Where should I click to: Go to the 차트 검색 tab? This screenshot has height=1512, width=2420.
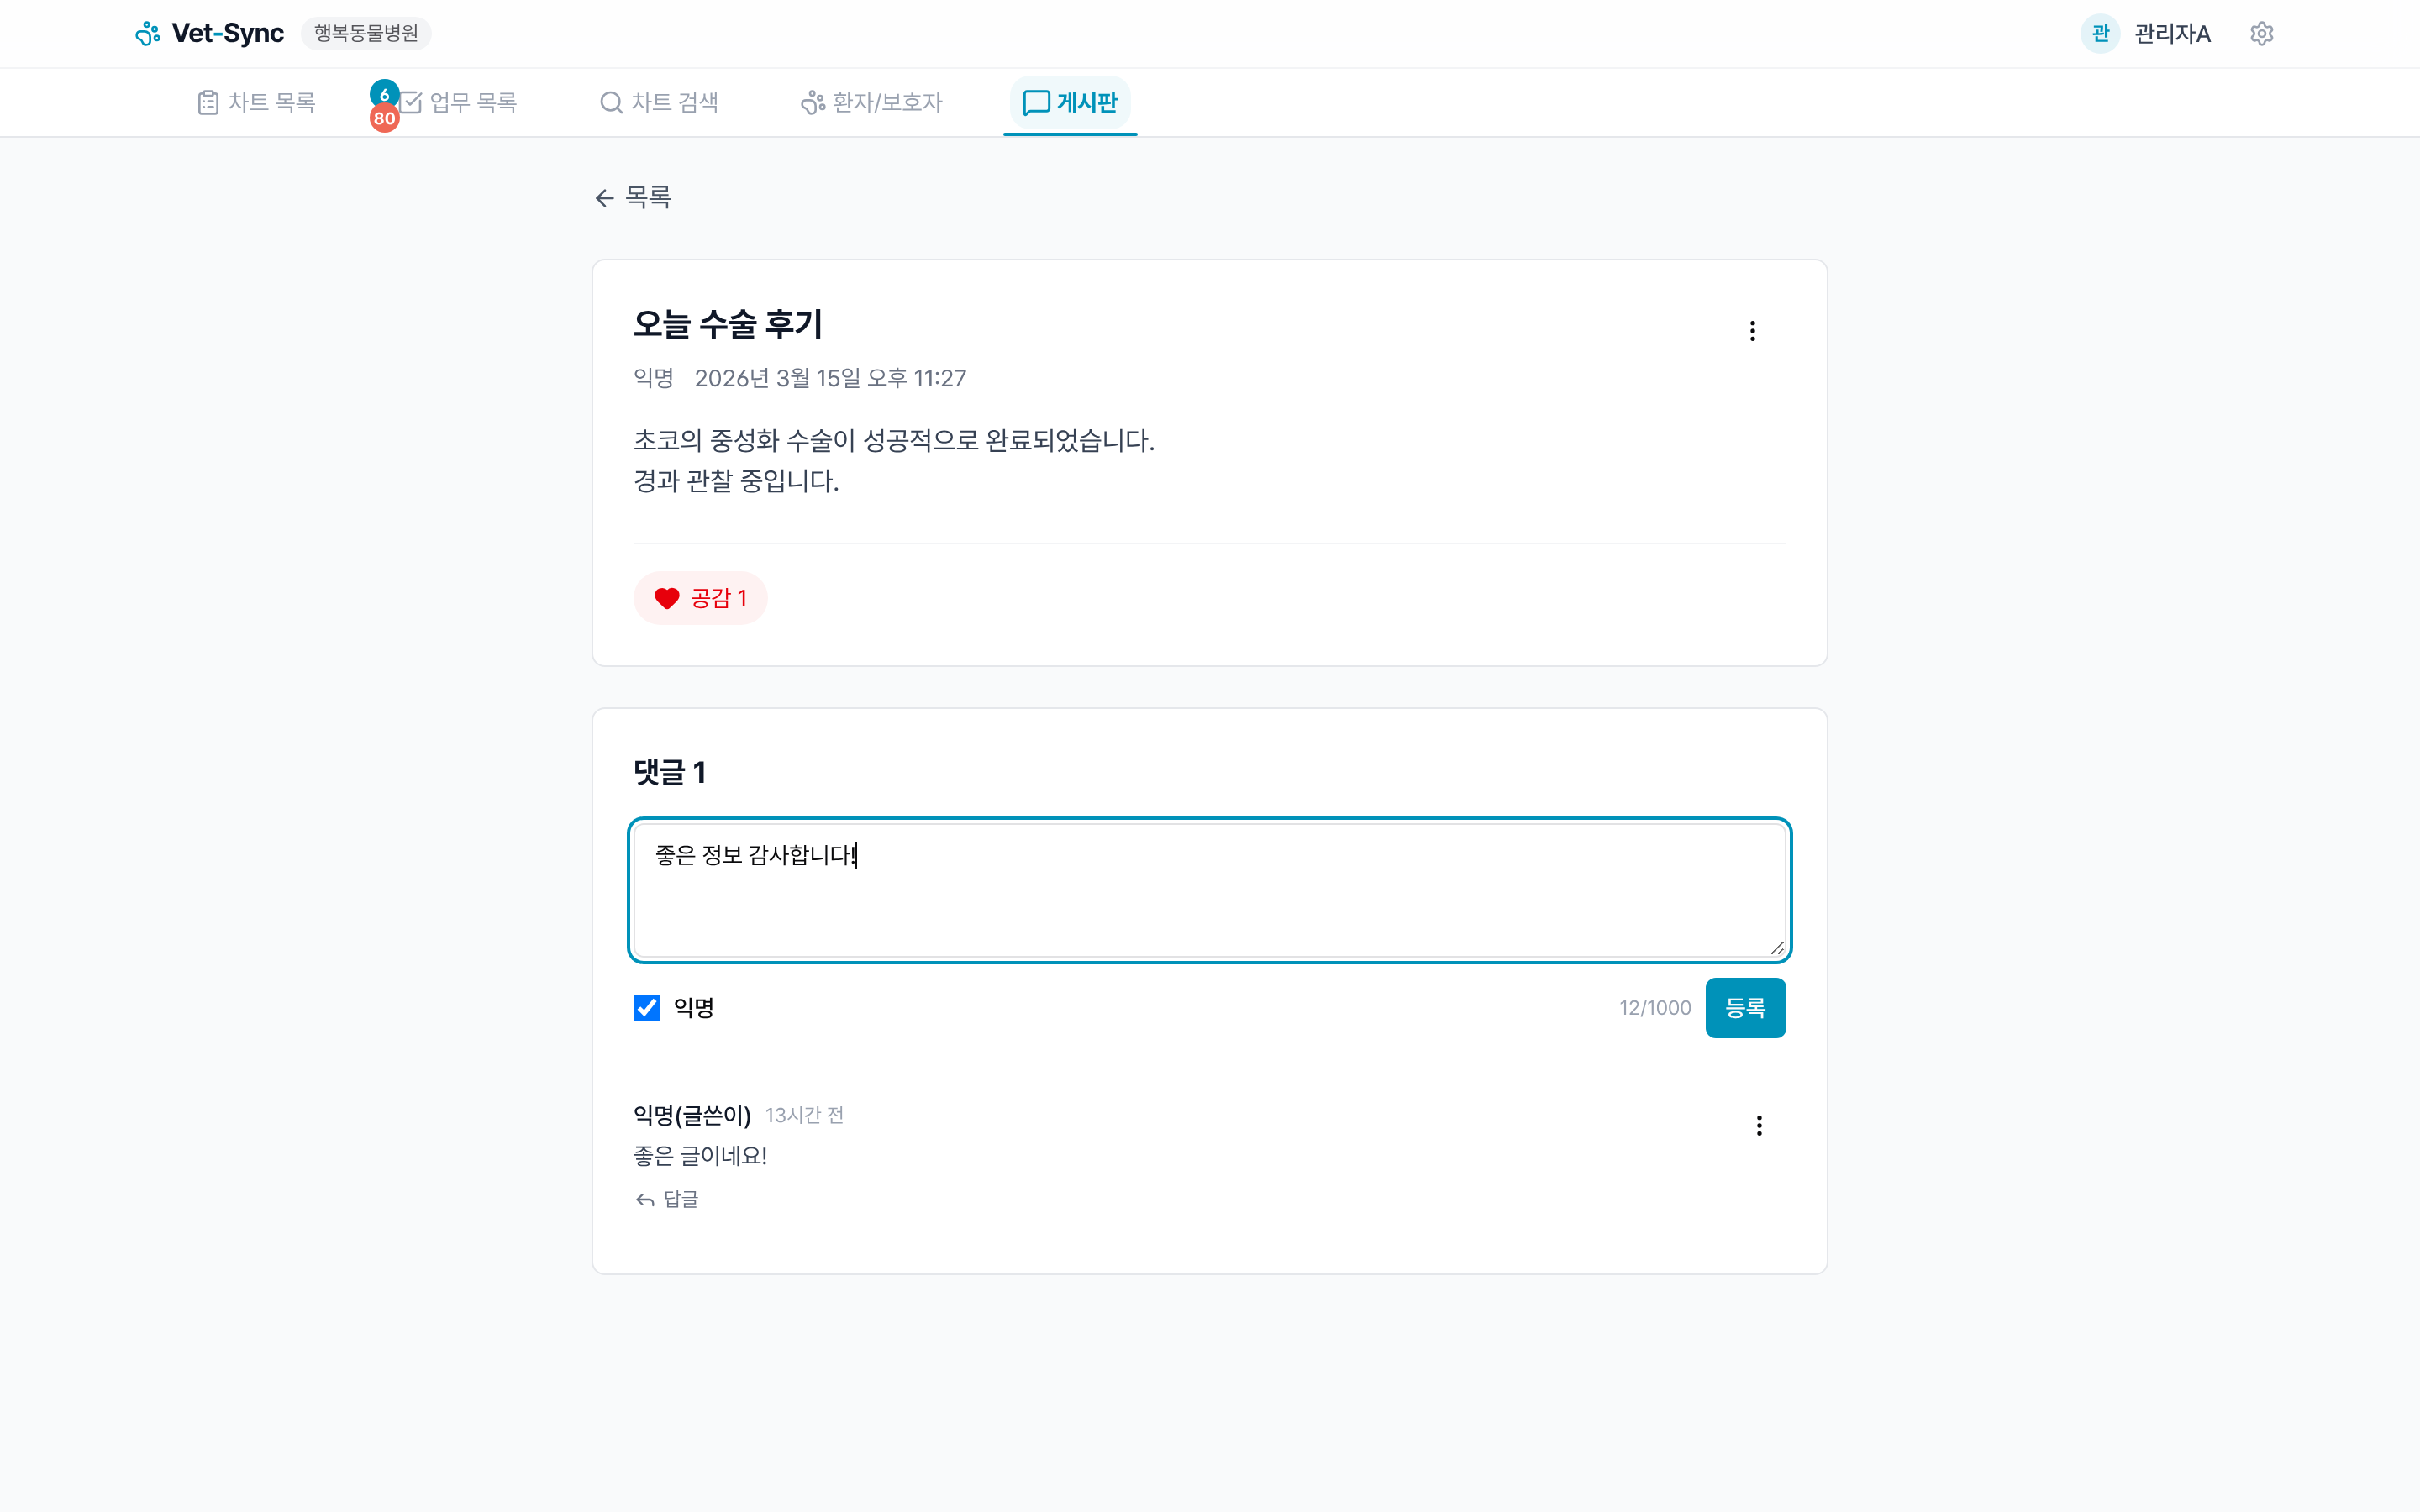tap(660, 102)
